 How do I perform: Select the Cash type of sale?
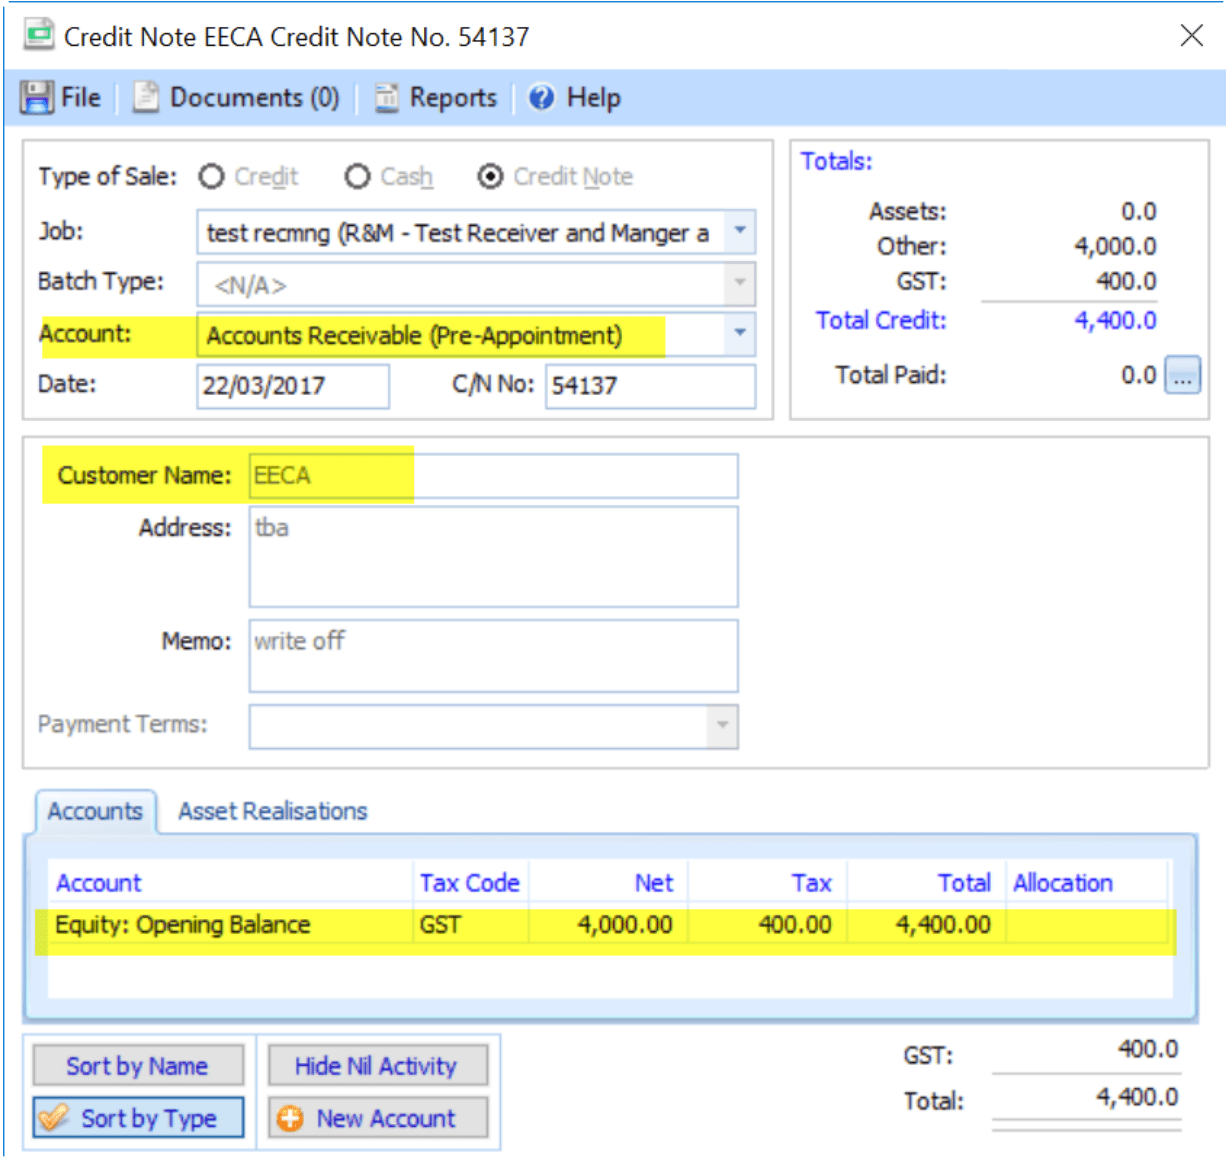(358, 176)
